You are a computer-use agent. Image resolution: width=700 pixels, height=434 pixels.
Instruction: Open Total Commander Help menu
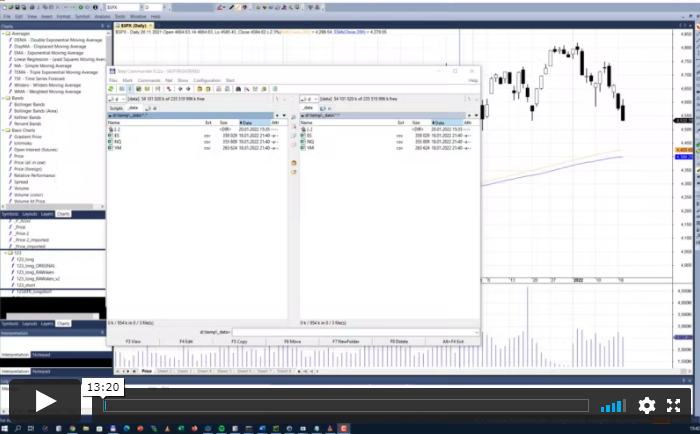tap(473, 80)
